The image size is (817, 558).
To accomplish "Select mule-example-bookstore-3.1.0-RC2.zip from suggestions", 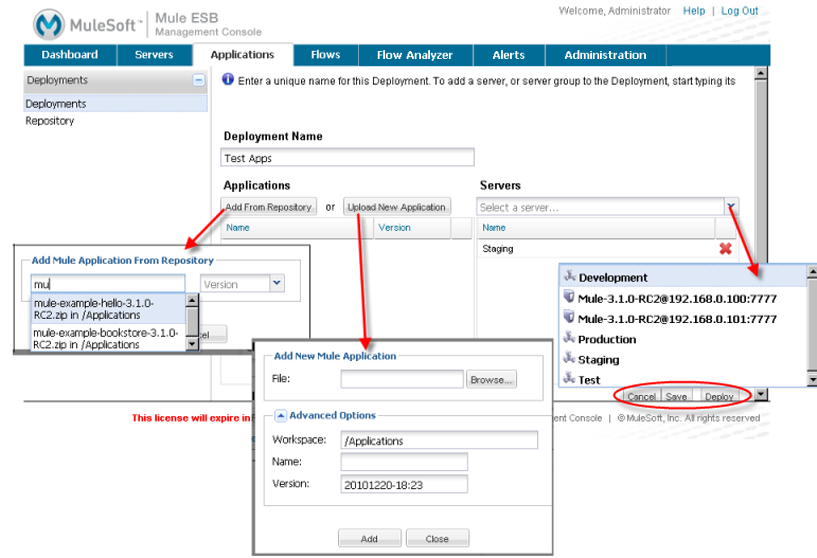I will (105, 338).
